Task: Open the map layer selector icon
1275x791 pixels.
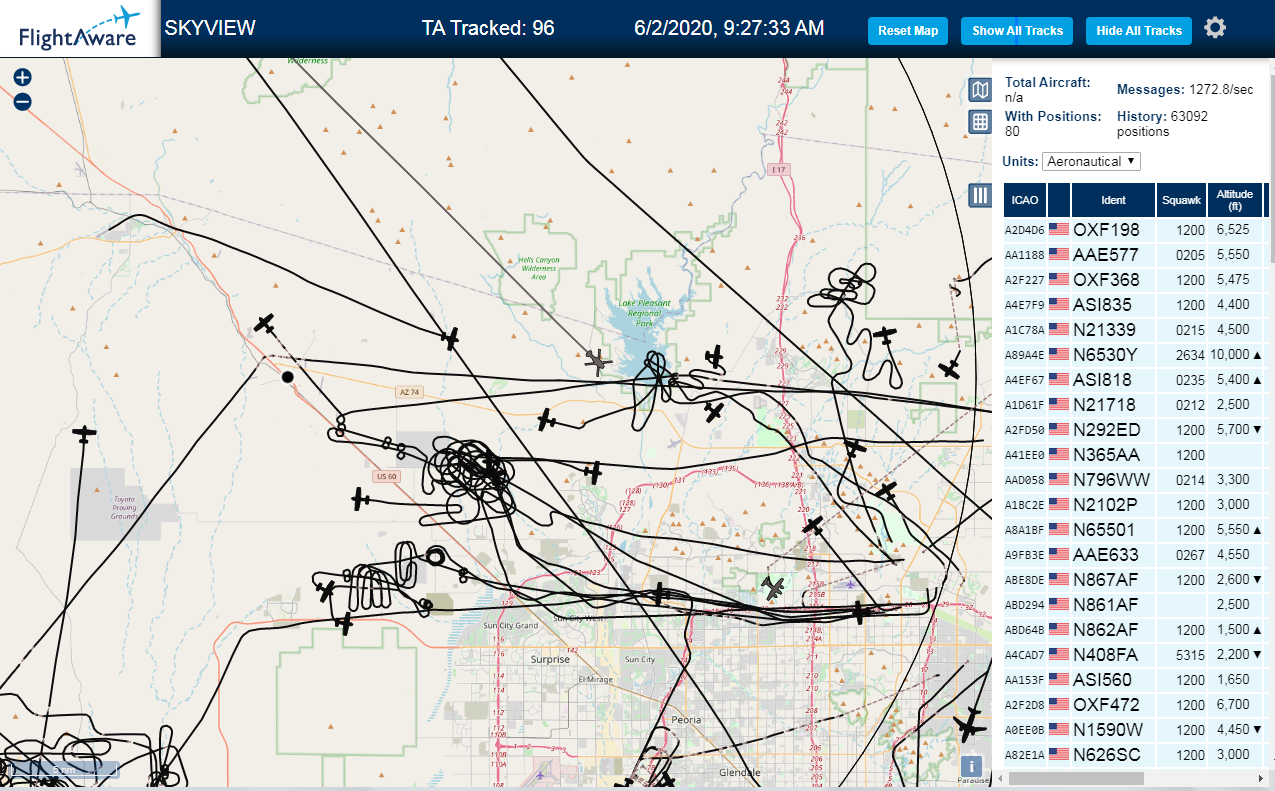Action: tap(980, 91)
